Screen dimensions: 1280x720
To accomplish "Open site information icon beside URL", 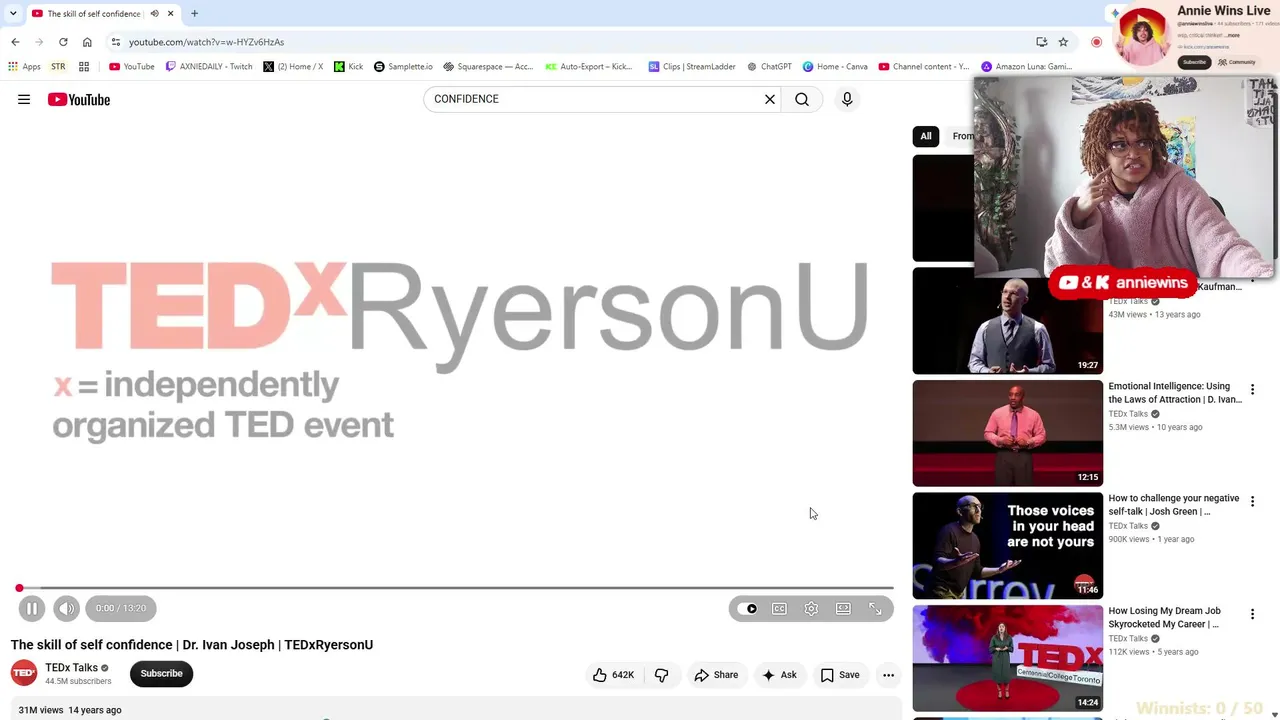I will point(115,42).
